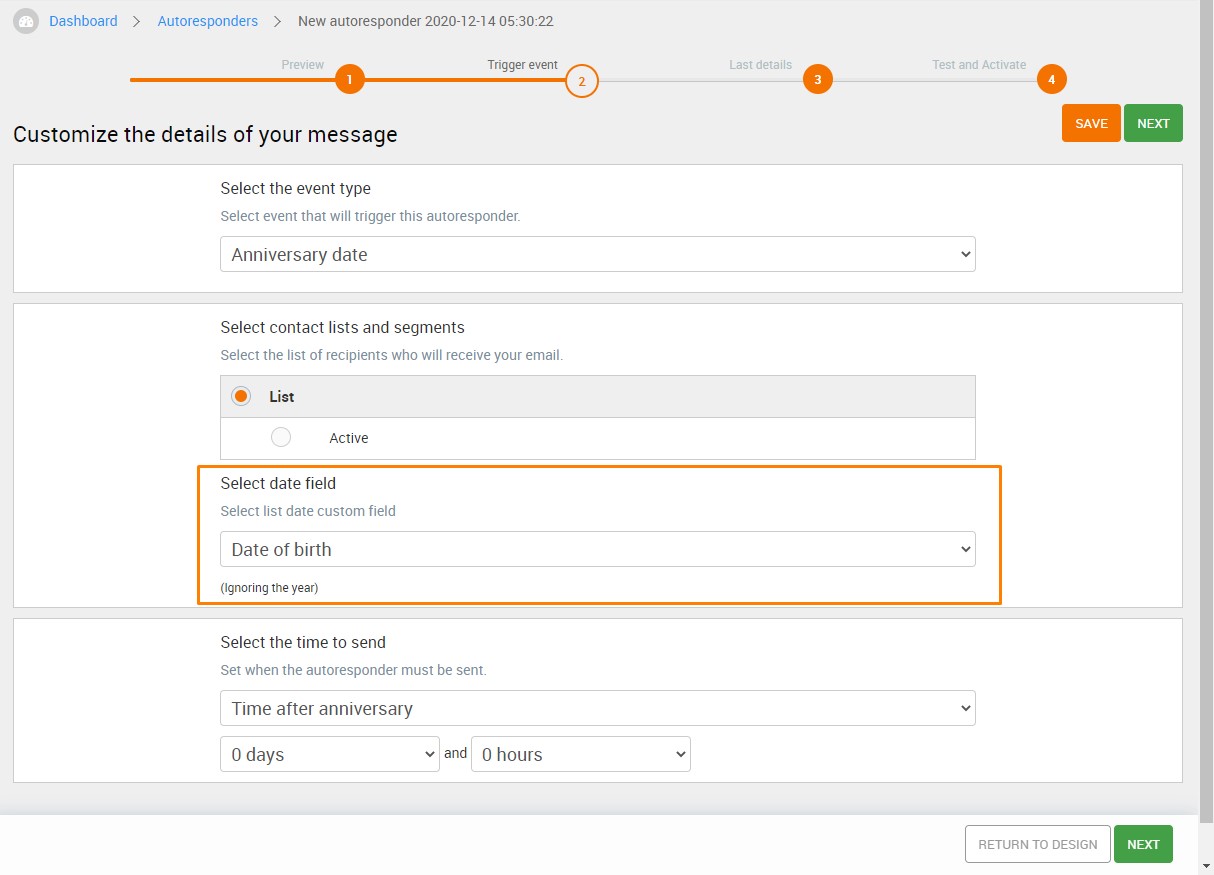The image size is (1214, 875).
Task: Click the Test and Activate step label
Action: pos(979,65)
